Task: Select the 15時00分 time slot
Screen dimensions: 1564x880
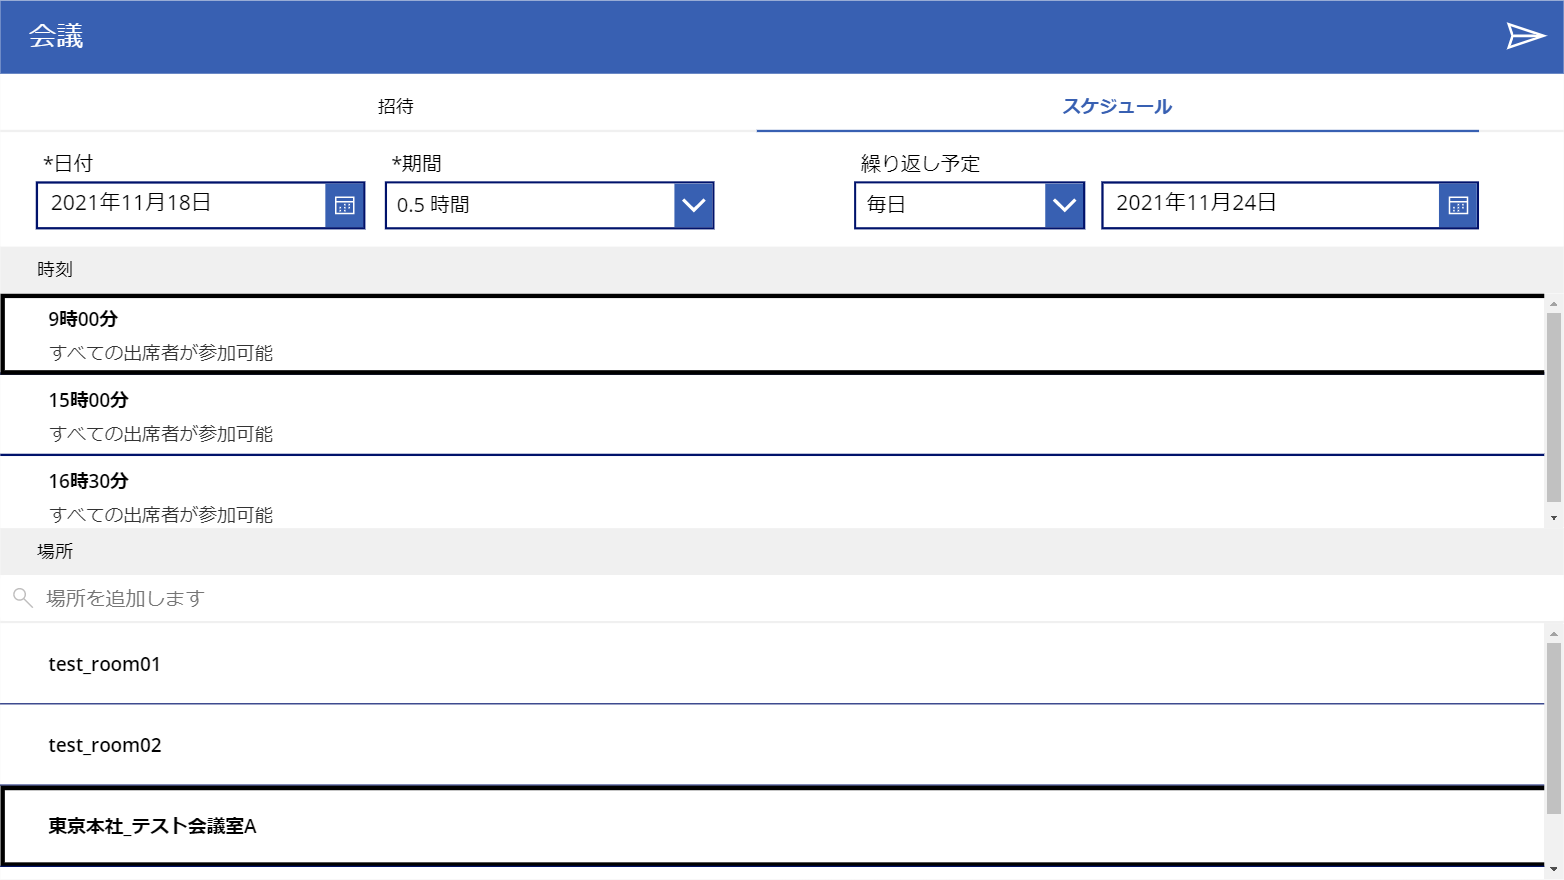Action: (772, 415)
